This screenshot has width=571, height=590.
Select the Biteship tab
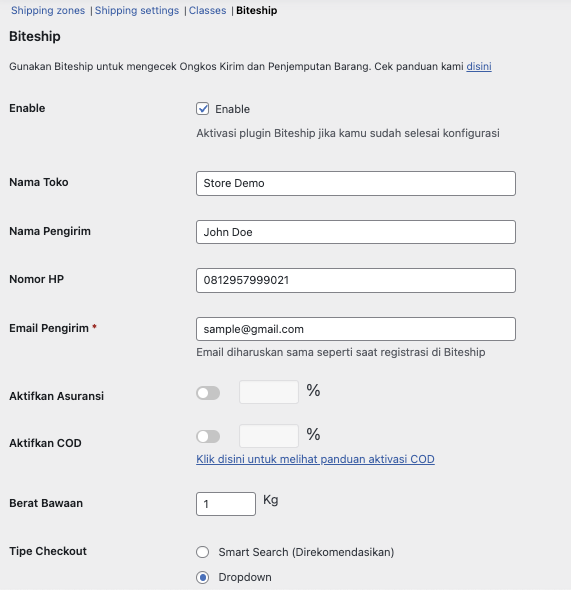coord(257,11)
